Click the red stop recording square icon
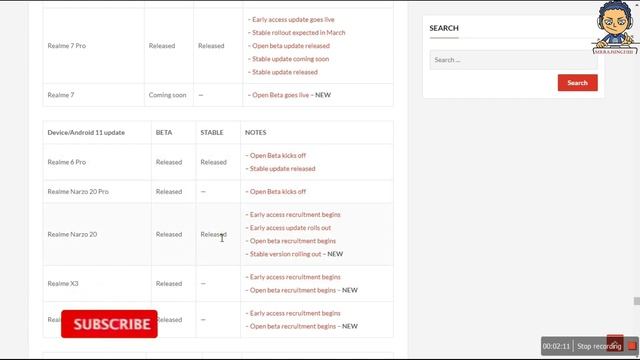The width and height of the screenshot is (640, 360). click(631, 346)
